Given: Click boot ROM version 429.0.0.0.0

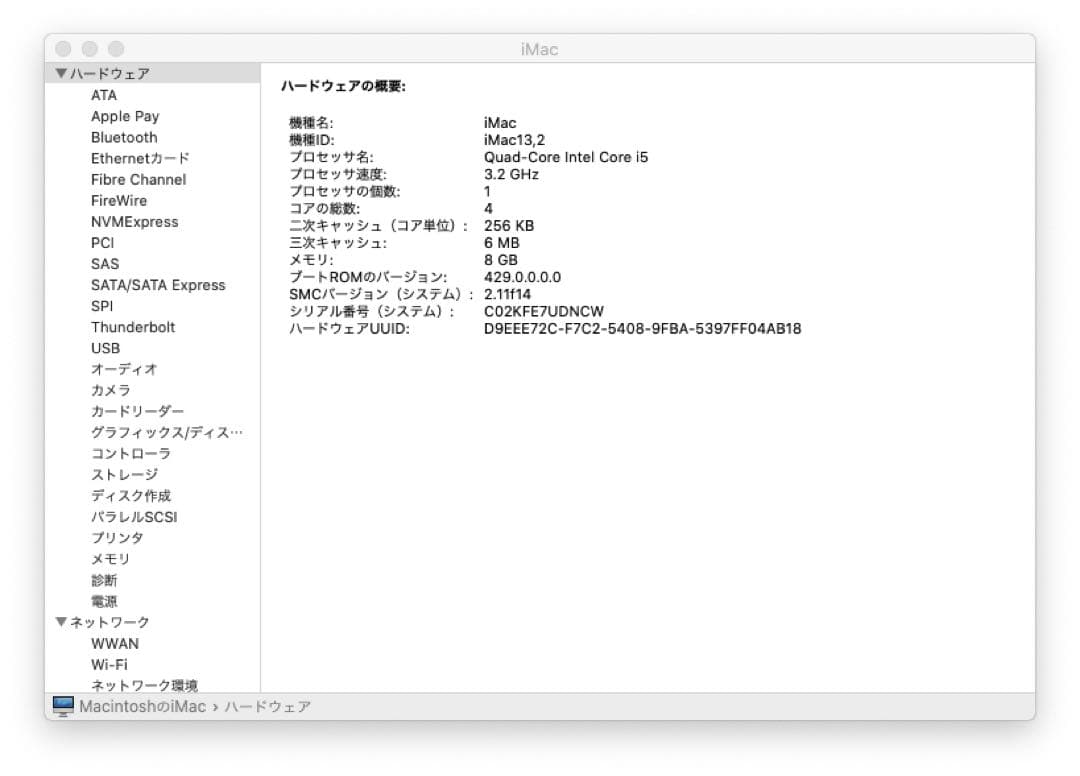Looking at the screenshot, I should (x=522, y=277).
